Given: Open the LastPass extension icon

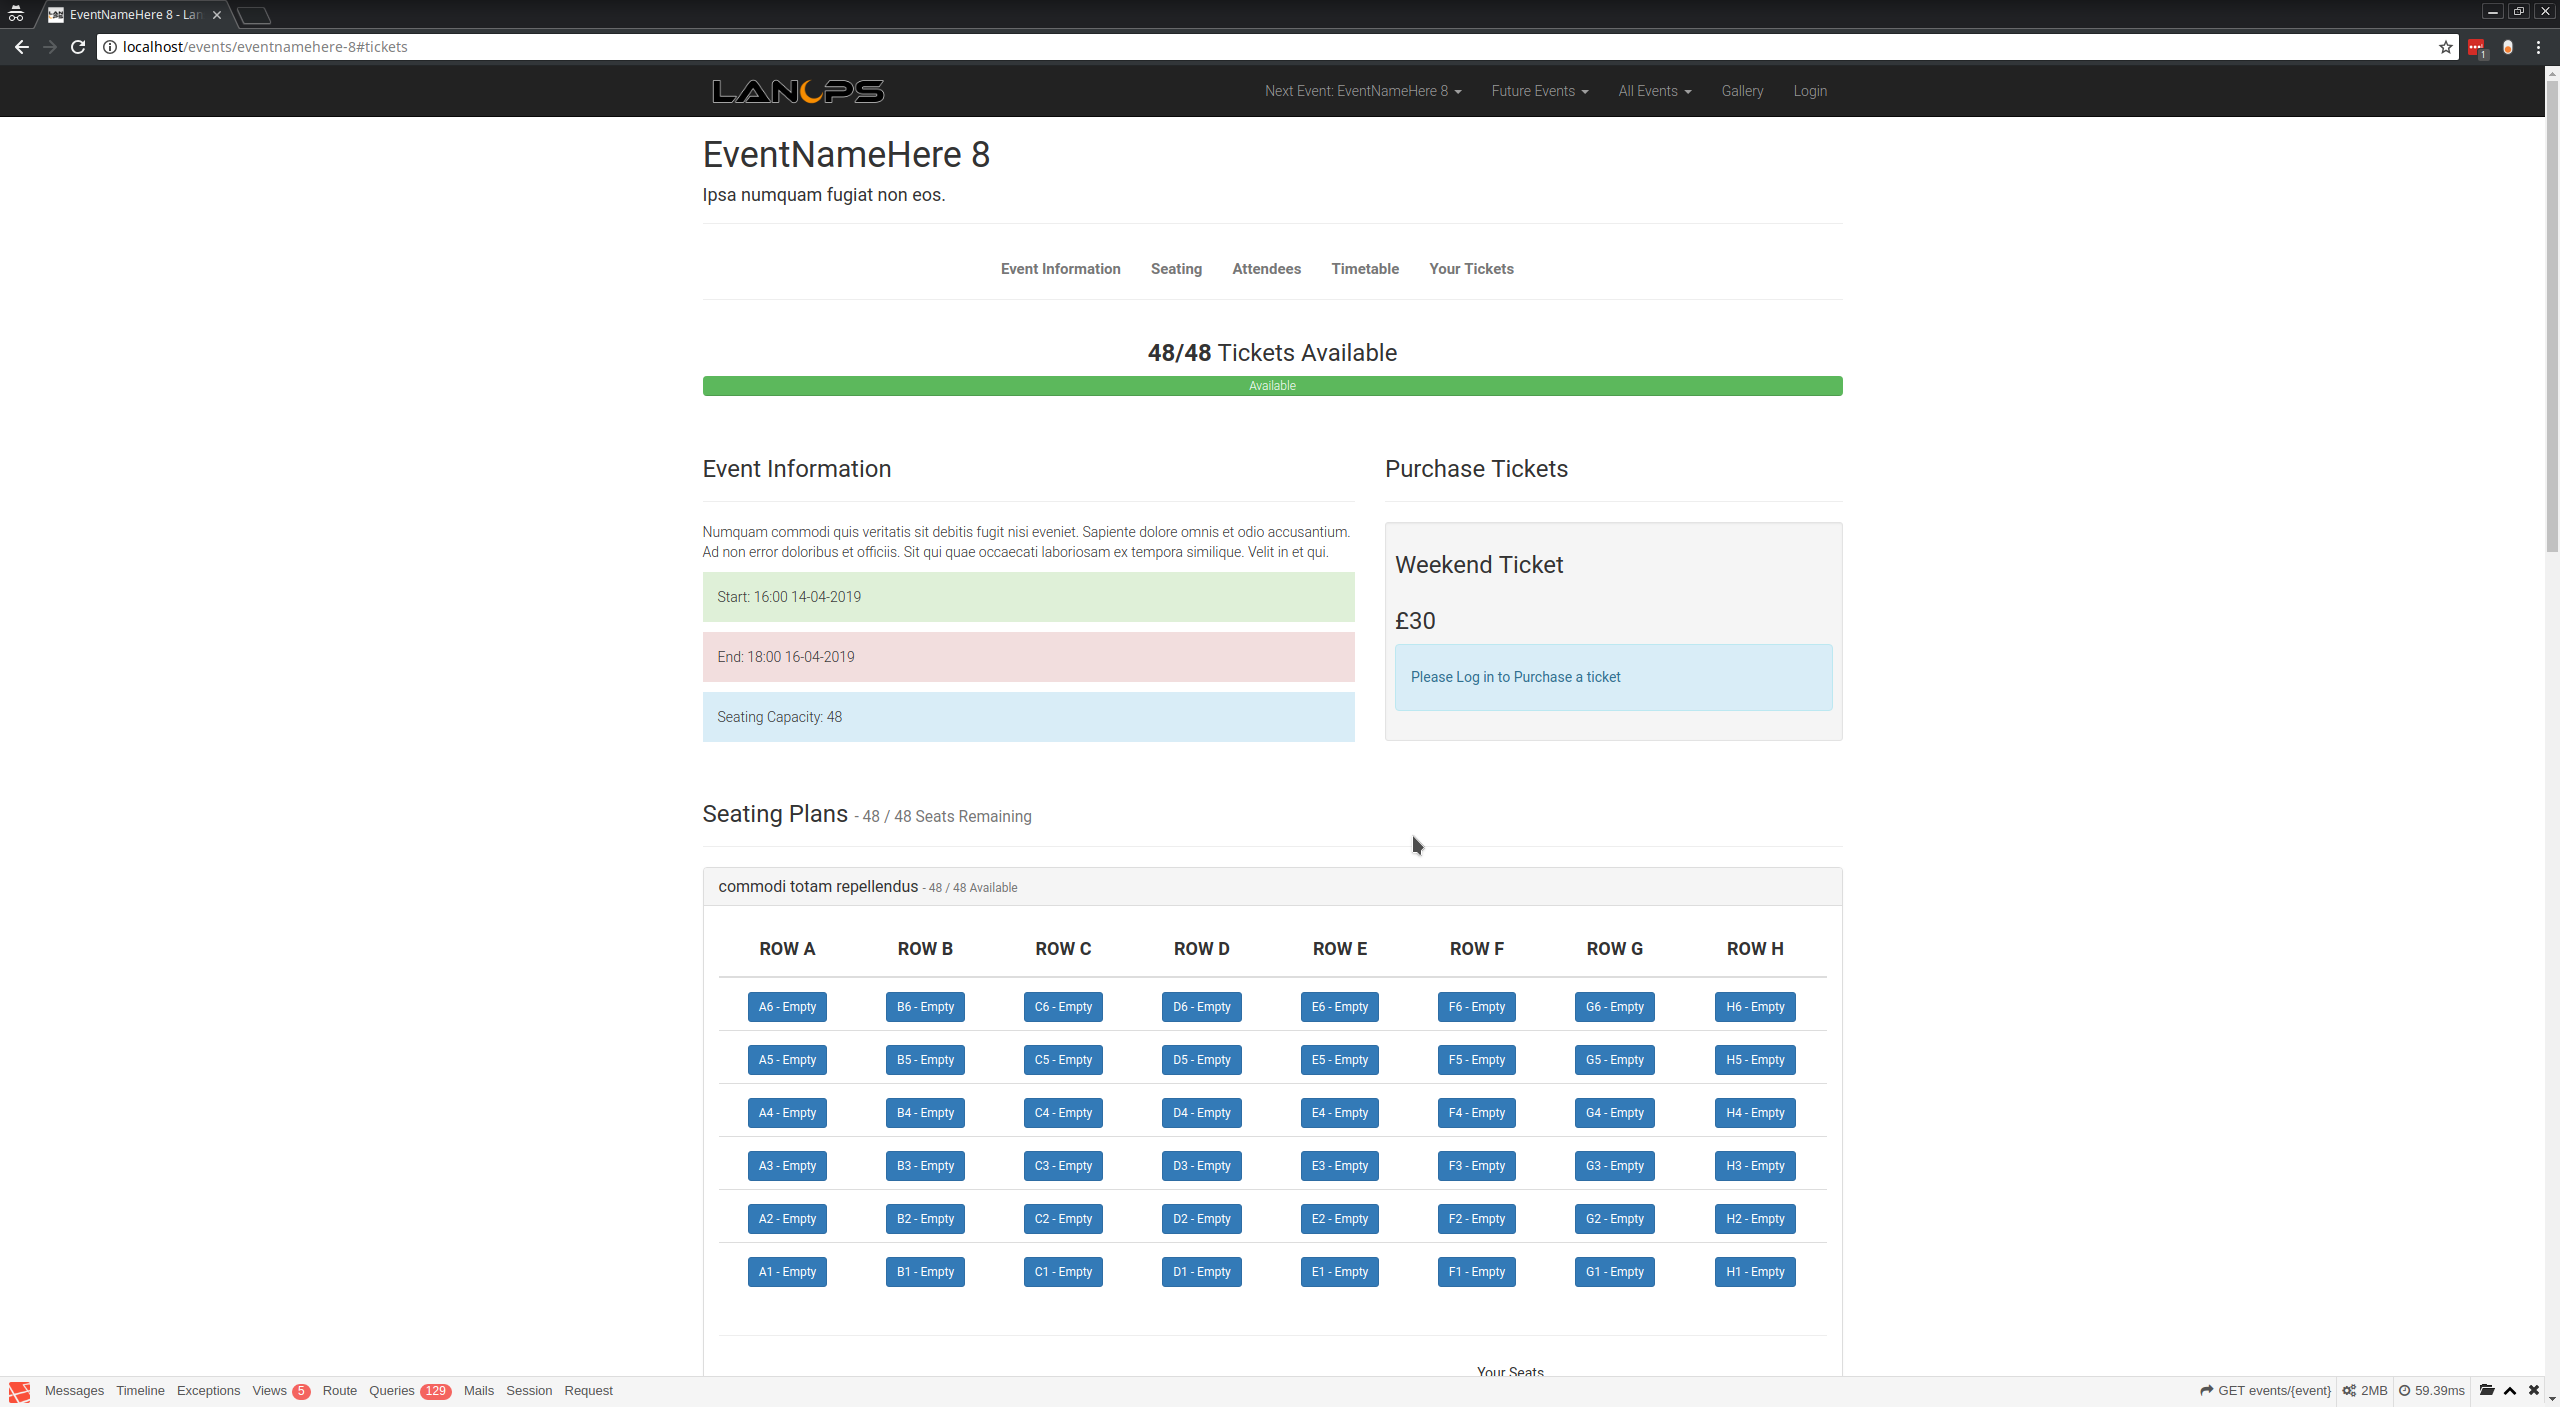Looking at the screenshot, I should point(2476,47).
